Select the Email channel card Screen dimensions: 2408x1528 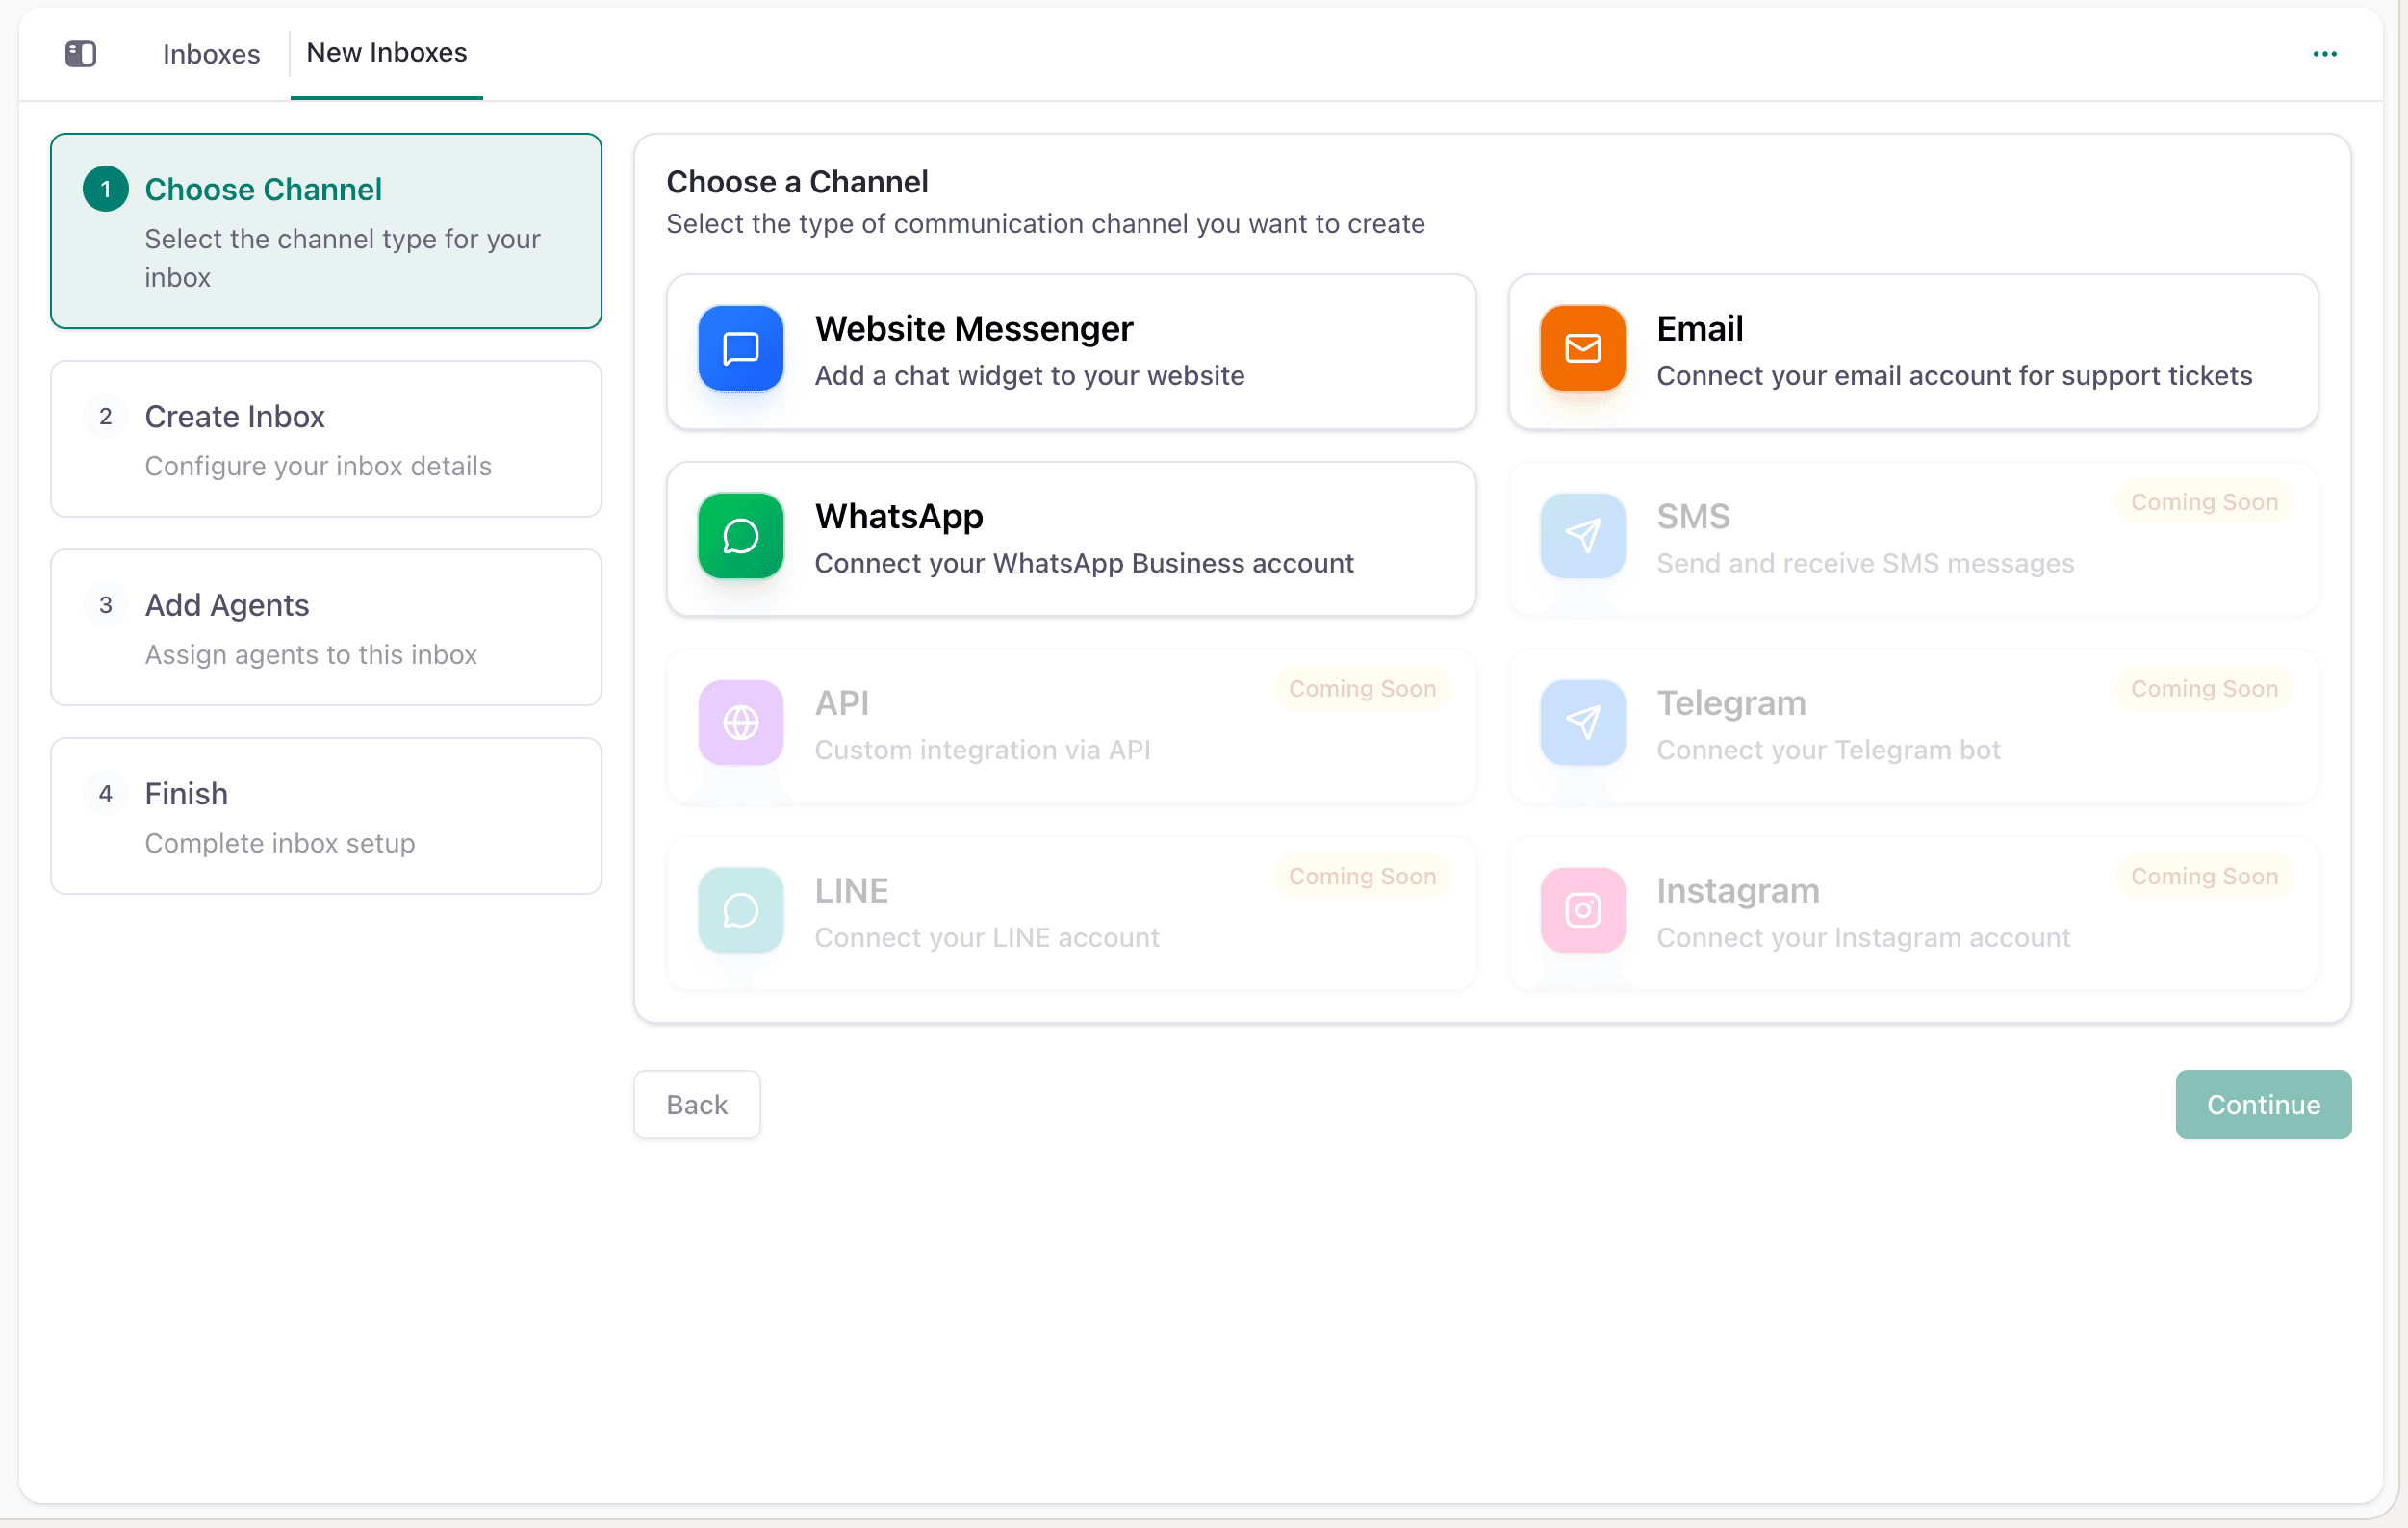1913,352
